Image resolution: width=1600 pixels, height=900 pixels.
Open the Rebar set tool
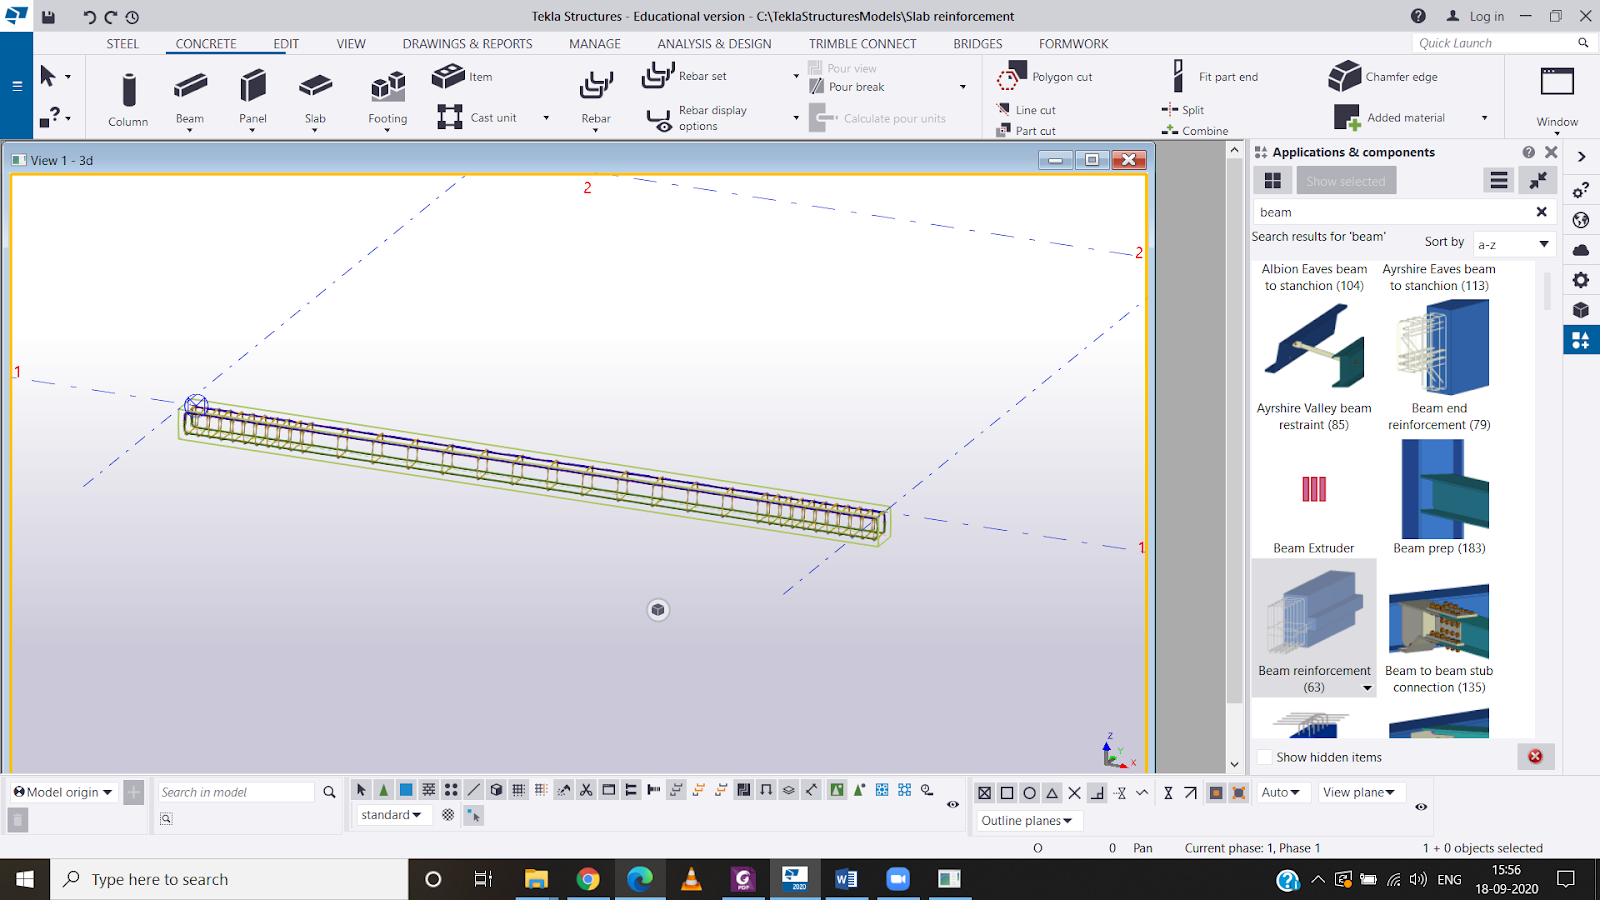(659, 76)
